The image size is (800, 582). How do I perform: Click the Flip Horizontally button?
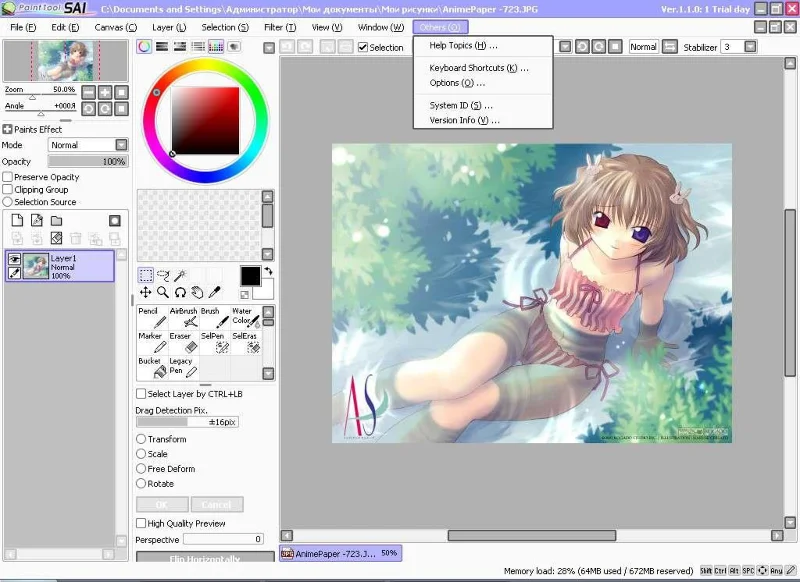click(205, 557)
